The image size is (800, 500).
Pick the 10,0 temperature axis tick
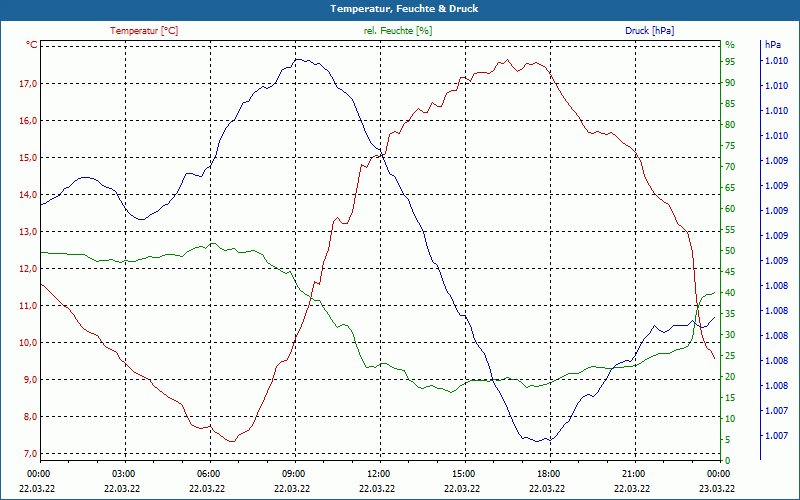pos(28,342)
